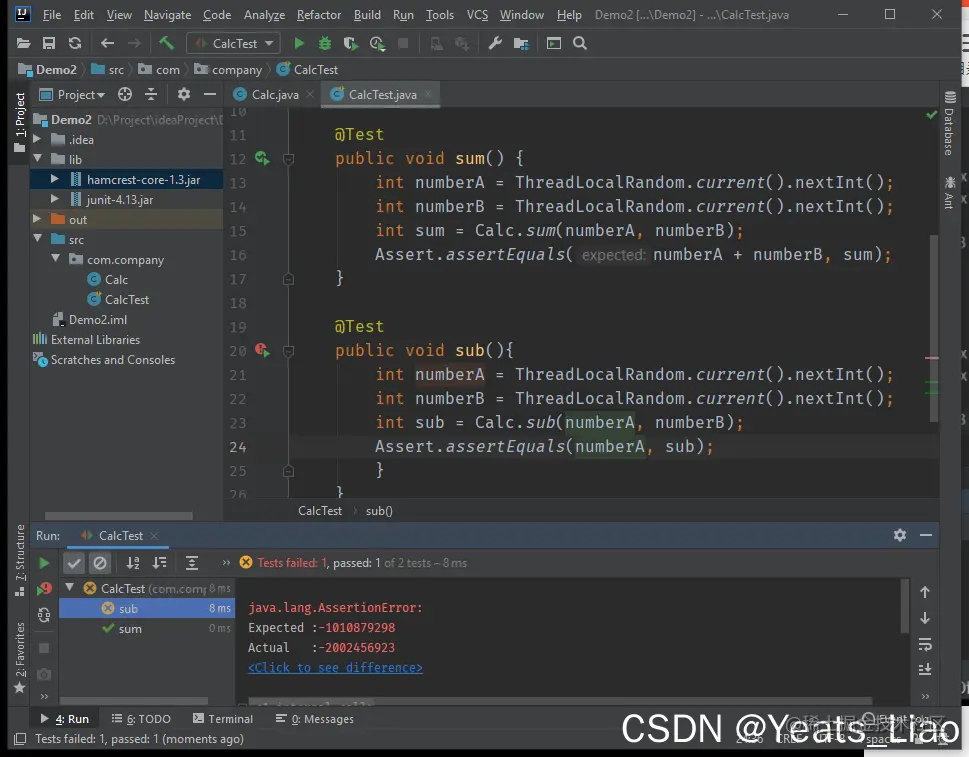The image size is (969, 757).
Task: Switch to the Calc.java editor tab
Action: pyautogui.click(x=274, y=95)
